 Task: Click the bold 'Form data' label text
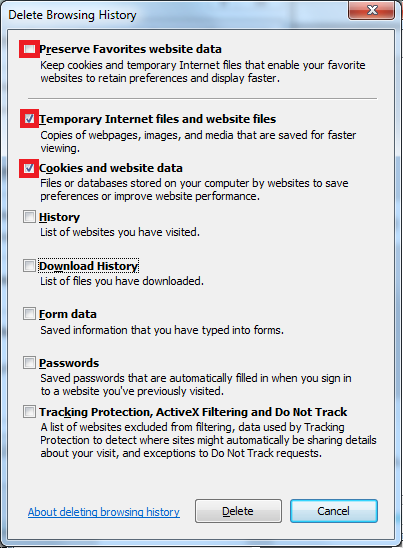click(x=68, y=314)
